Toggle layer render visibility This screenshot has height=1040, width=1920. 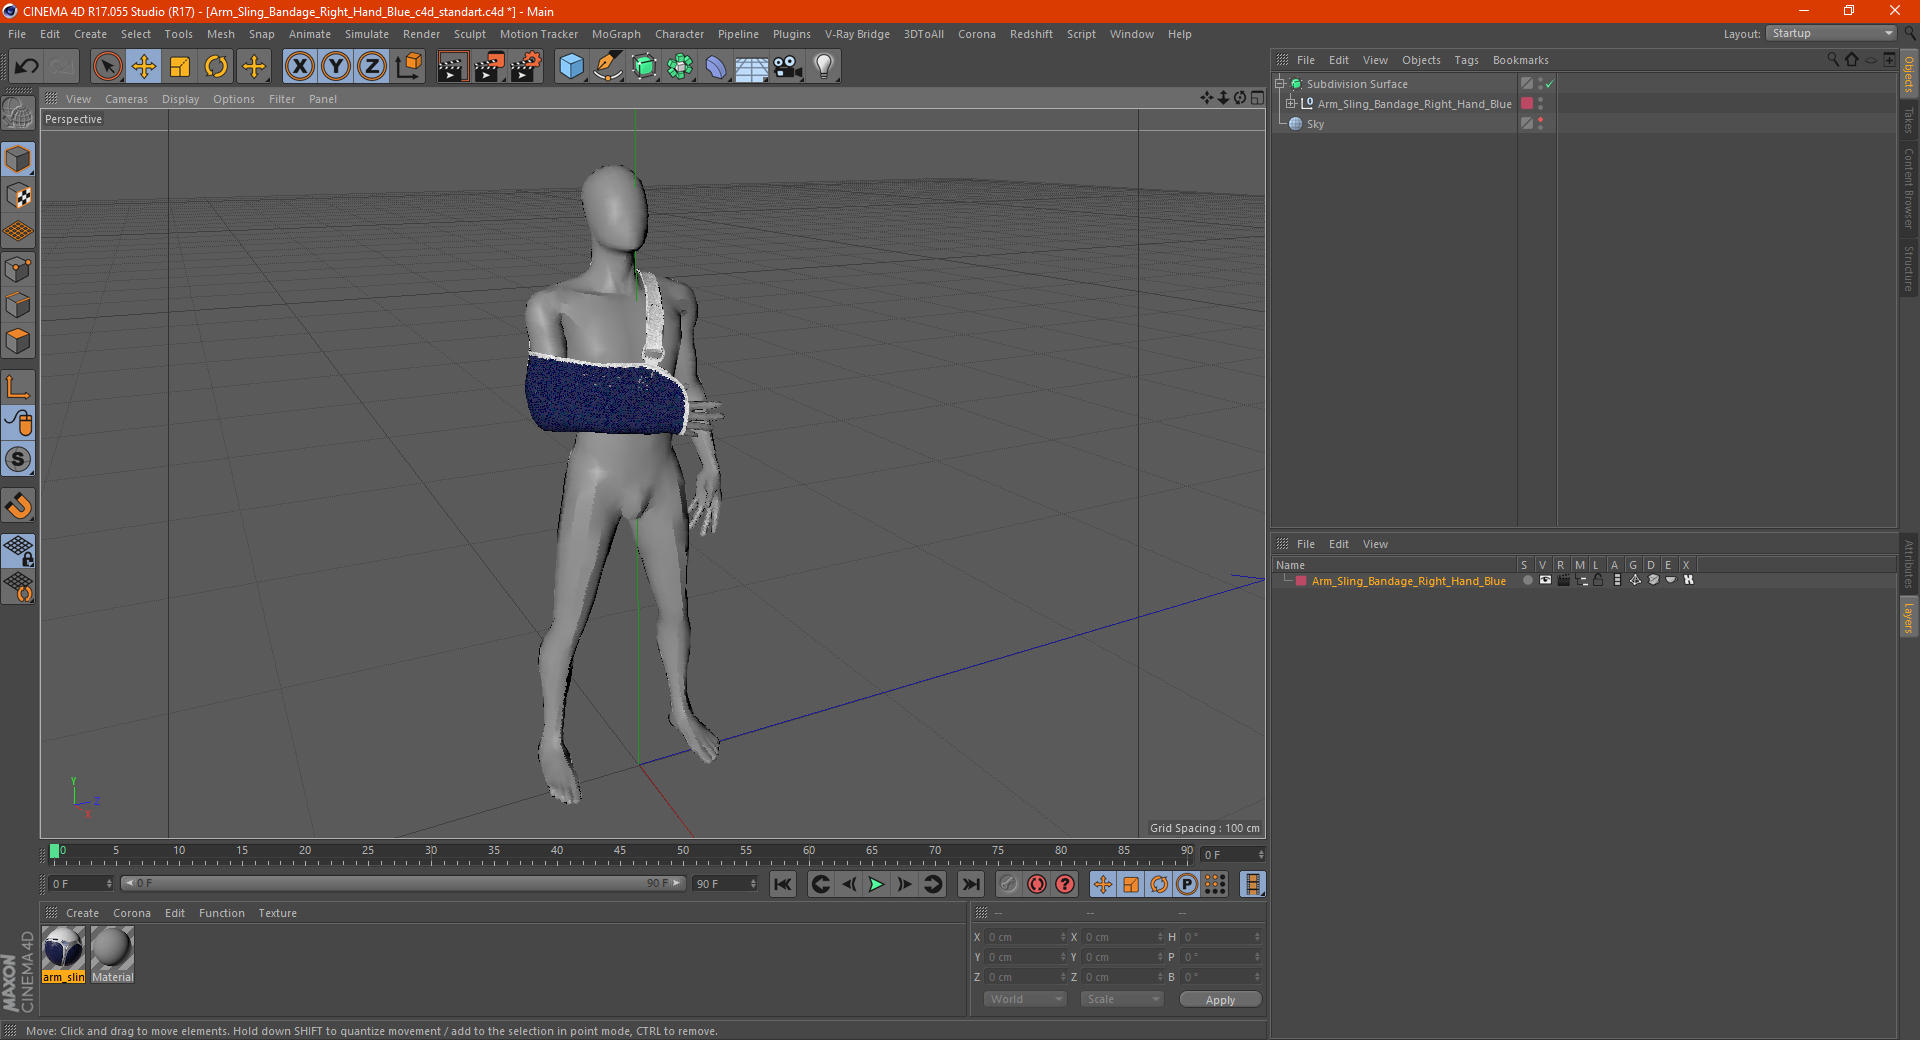(x=1563, y=580)
